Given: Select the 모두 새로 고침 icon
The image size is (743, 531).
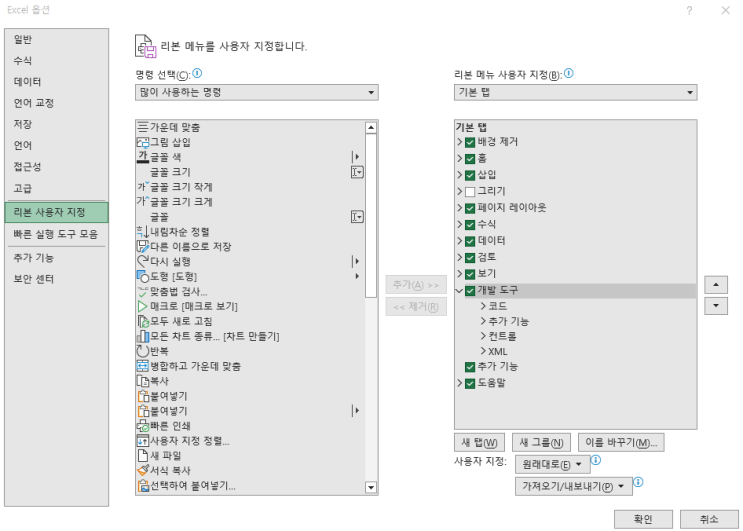Looking at the screenshot, I should coord(143,321).
